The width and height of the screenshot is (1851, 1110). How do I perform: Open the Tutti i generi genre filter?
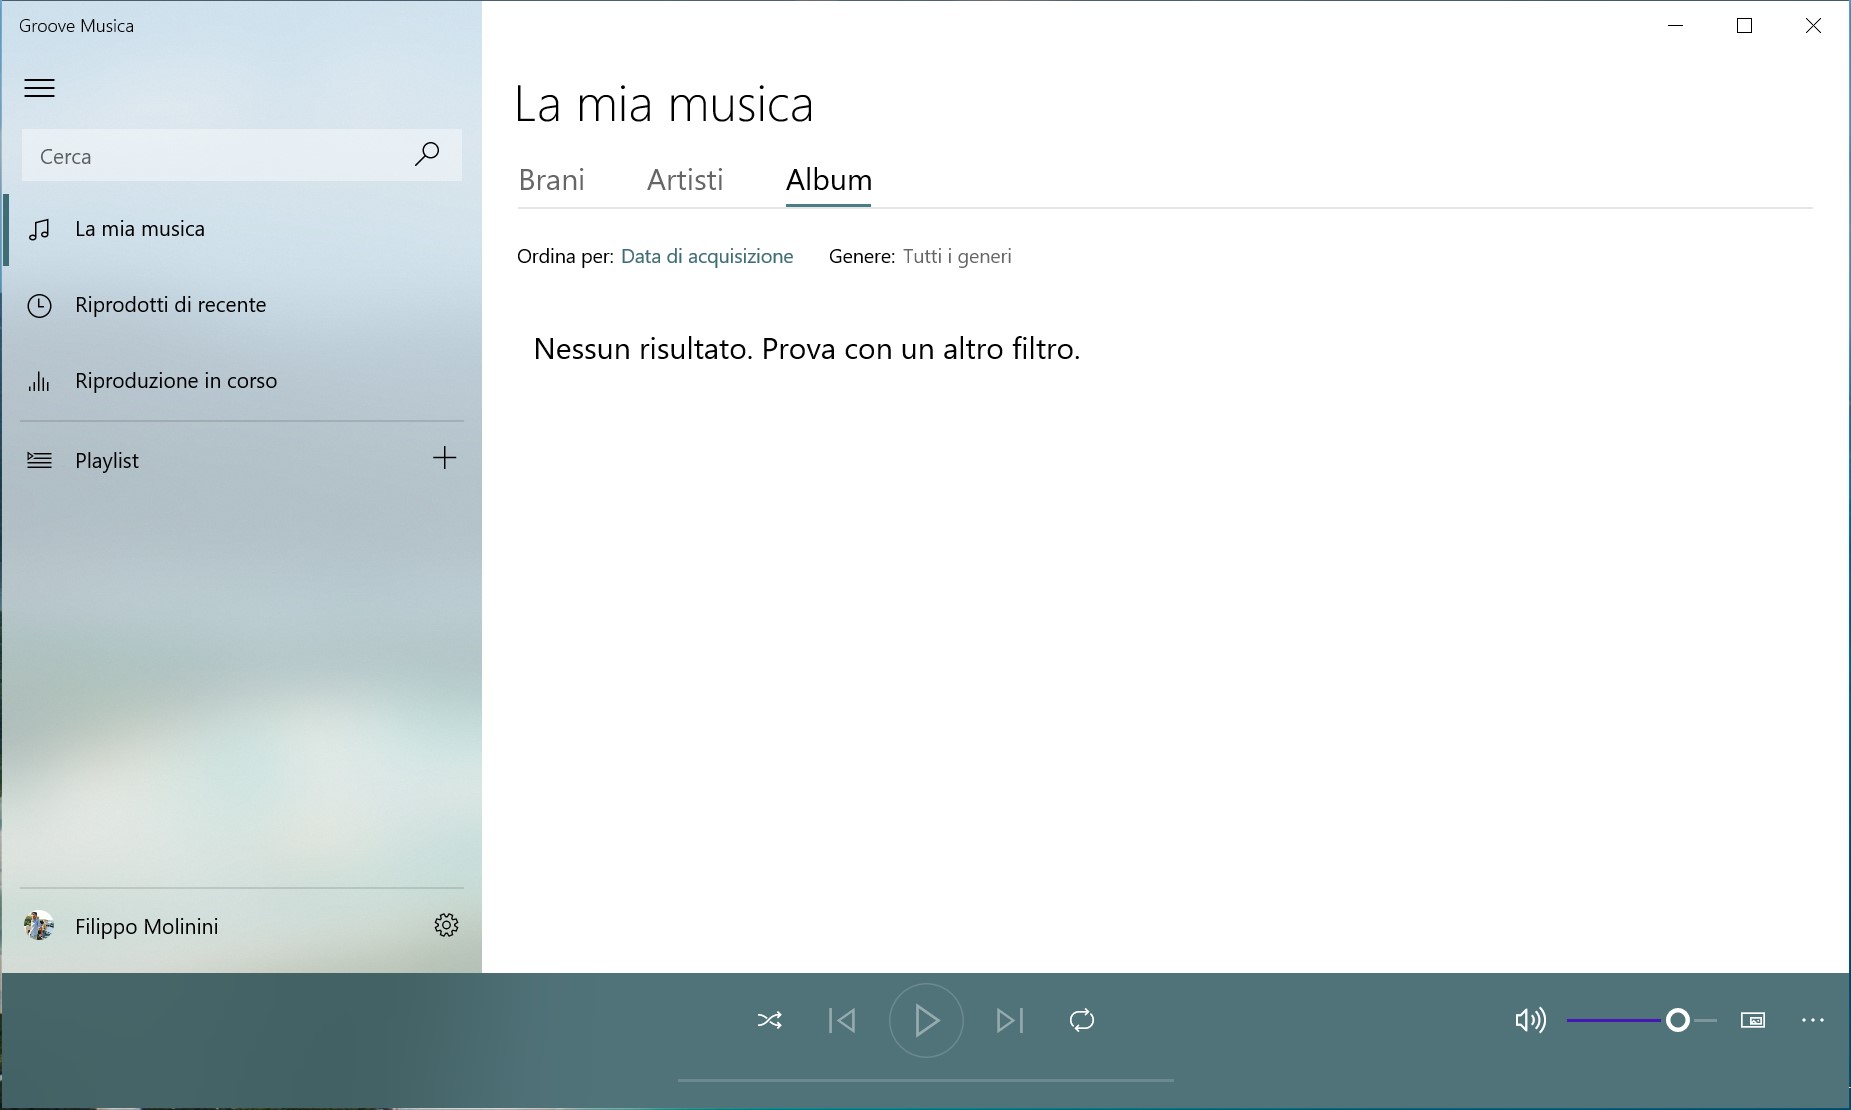pyautogui.click(x=957, y=256)
